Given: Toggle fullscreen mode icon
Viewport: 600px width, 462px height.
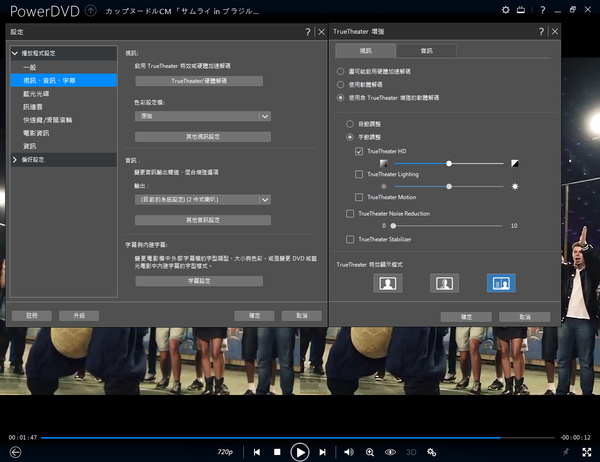Looking at the screenshot, I should click(x=585, y=452).
